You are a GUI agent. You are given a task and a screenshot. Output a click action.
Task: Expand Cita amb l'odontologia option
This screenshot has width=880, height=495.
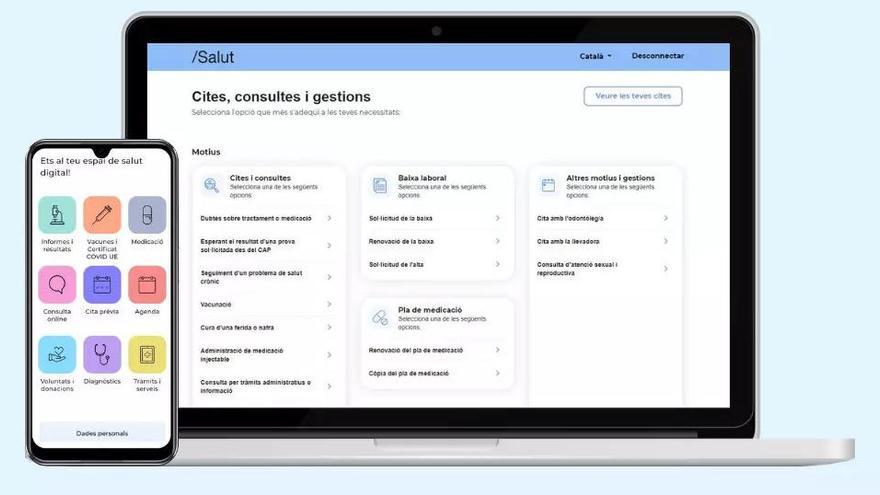tap(602, 218)
